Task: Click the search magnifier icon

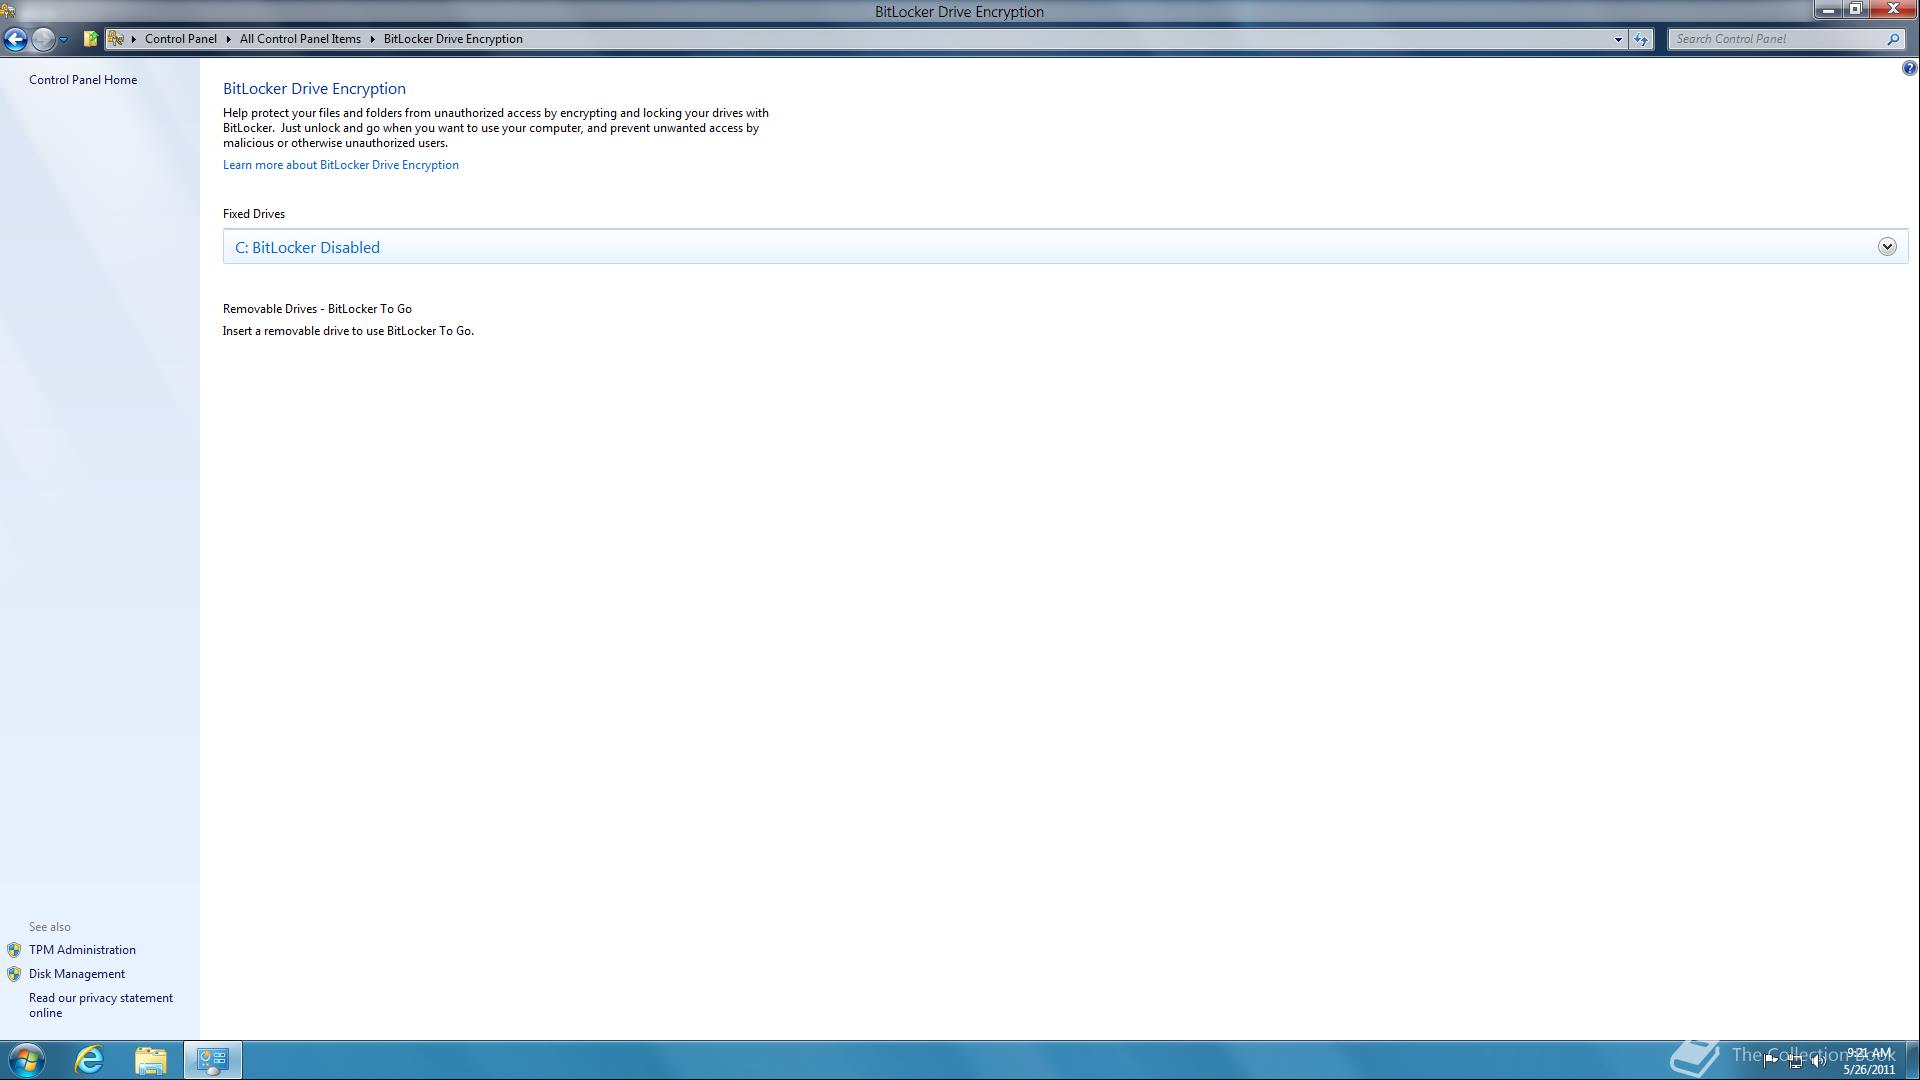Action: [x=1893, y=39]
